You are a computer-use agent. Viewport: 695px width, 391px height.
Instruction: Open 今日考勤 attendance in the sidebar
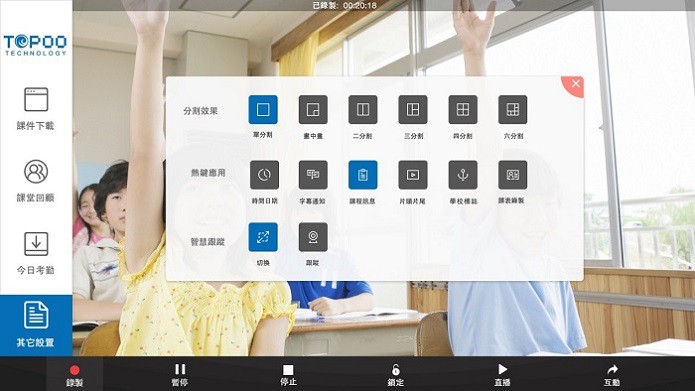click(x=36, y=253)
